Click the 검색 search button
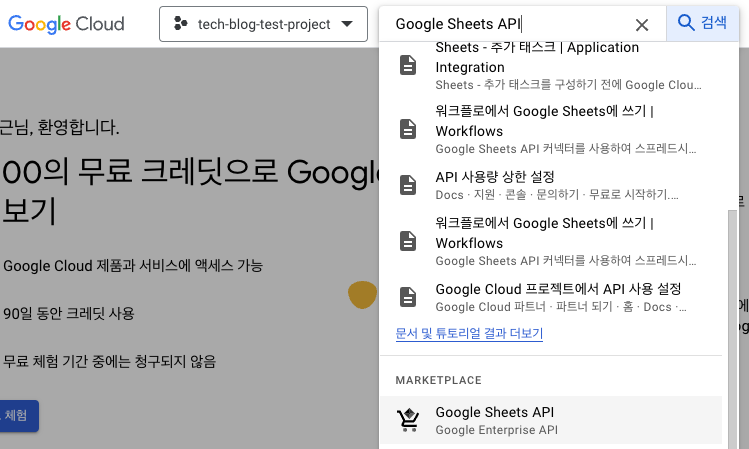The height and width of the screenshot is (449, 749). pyautogui.click(x=703, y=23)
